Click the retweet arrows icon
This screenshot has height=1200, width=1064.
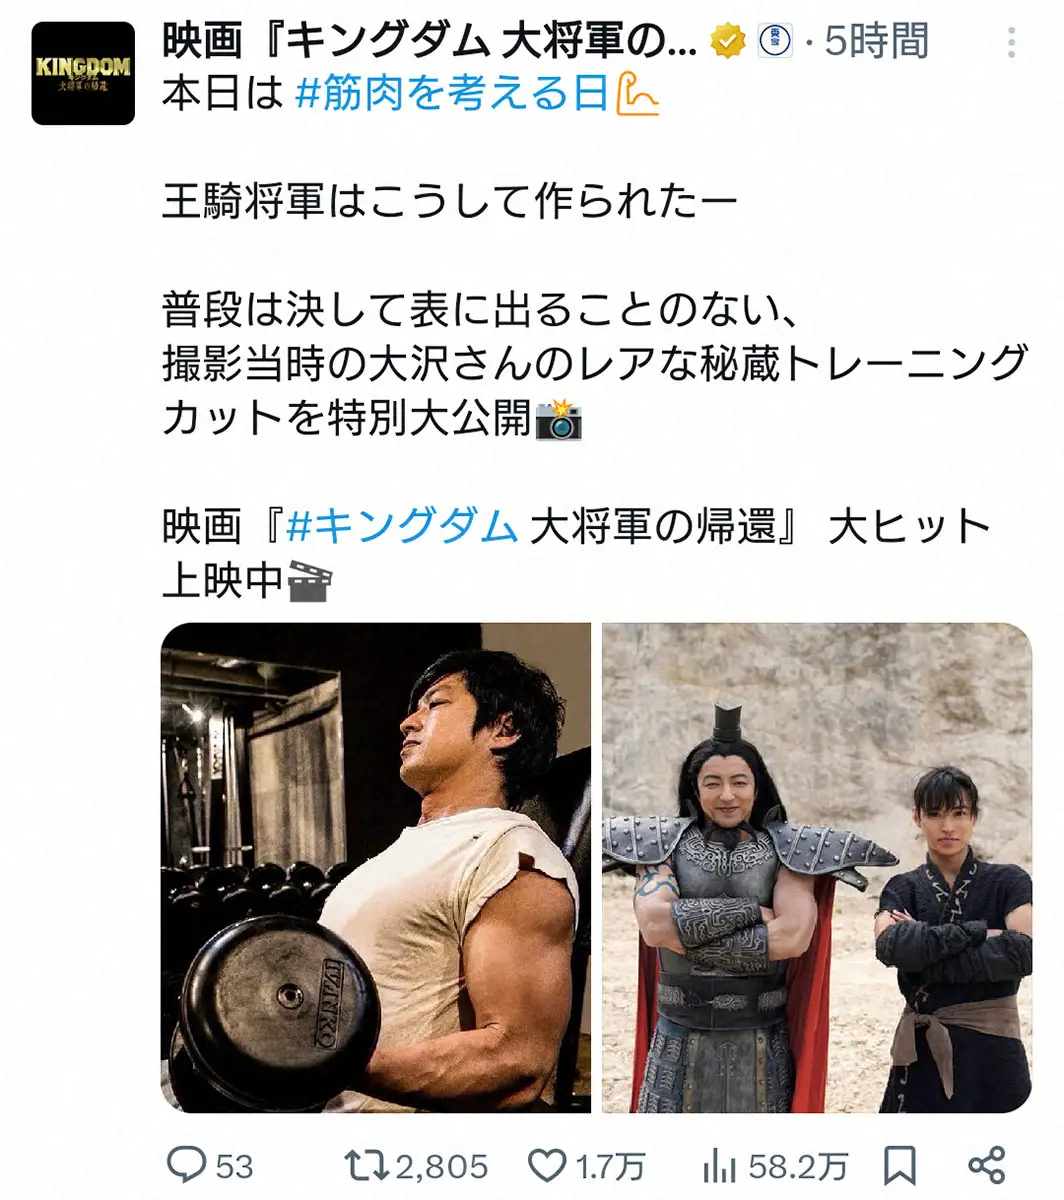tap(367, 1165)
